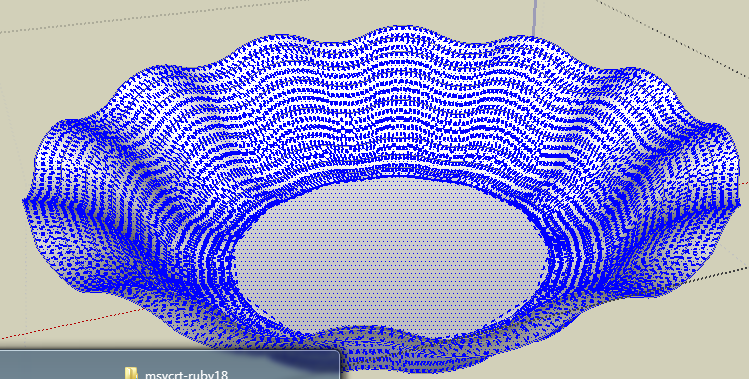Click the Explorer window's top right frame corner
The image size is (749, 379).
click(x=338, y=353)
